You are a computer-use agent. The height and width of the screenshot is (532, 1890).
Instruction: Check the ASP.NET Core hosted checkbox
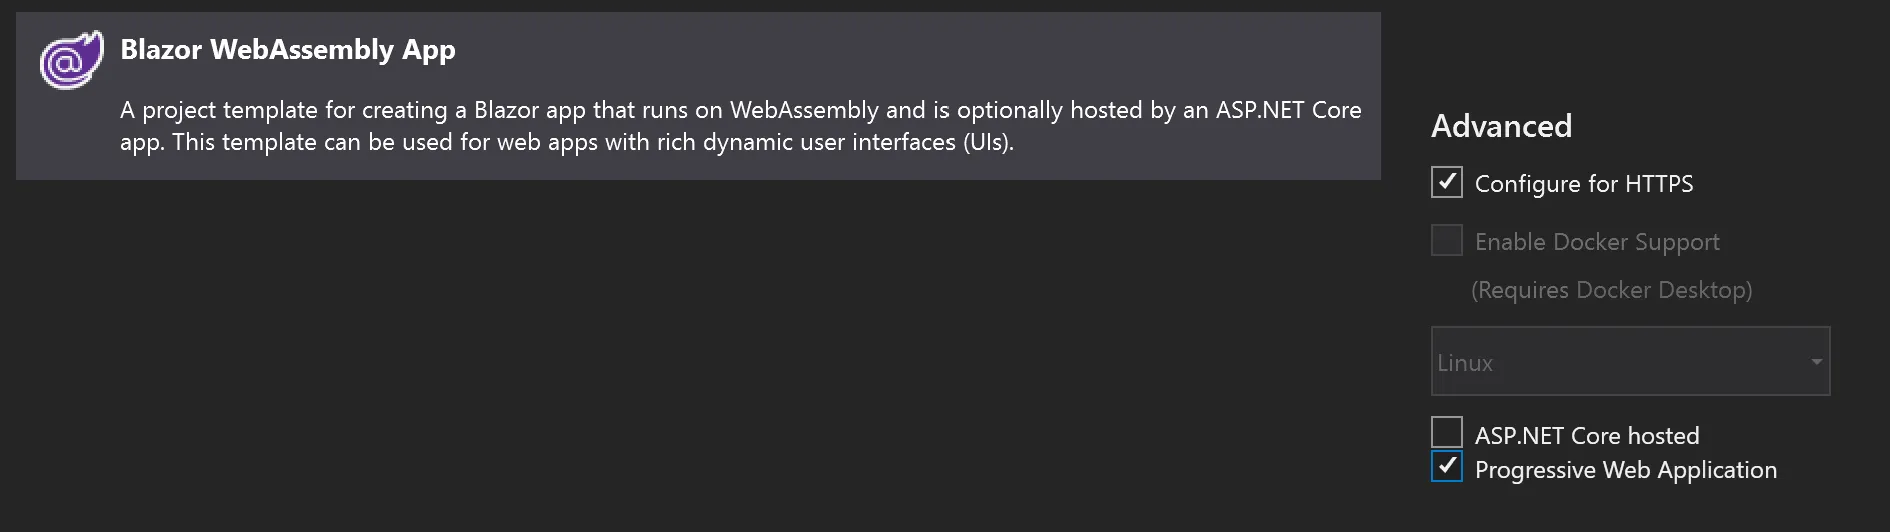pyautogui.click(x=1446, y=432)
